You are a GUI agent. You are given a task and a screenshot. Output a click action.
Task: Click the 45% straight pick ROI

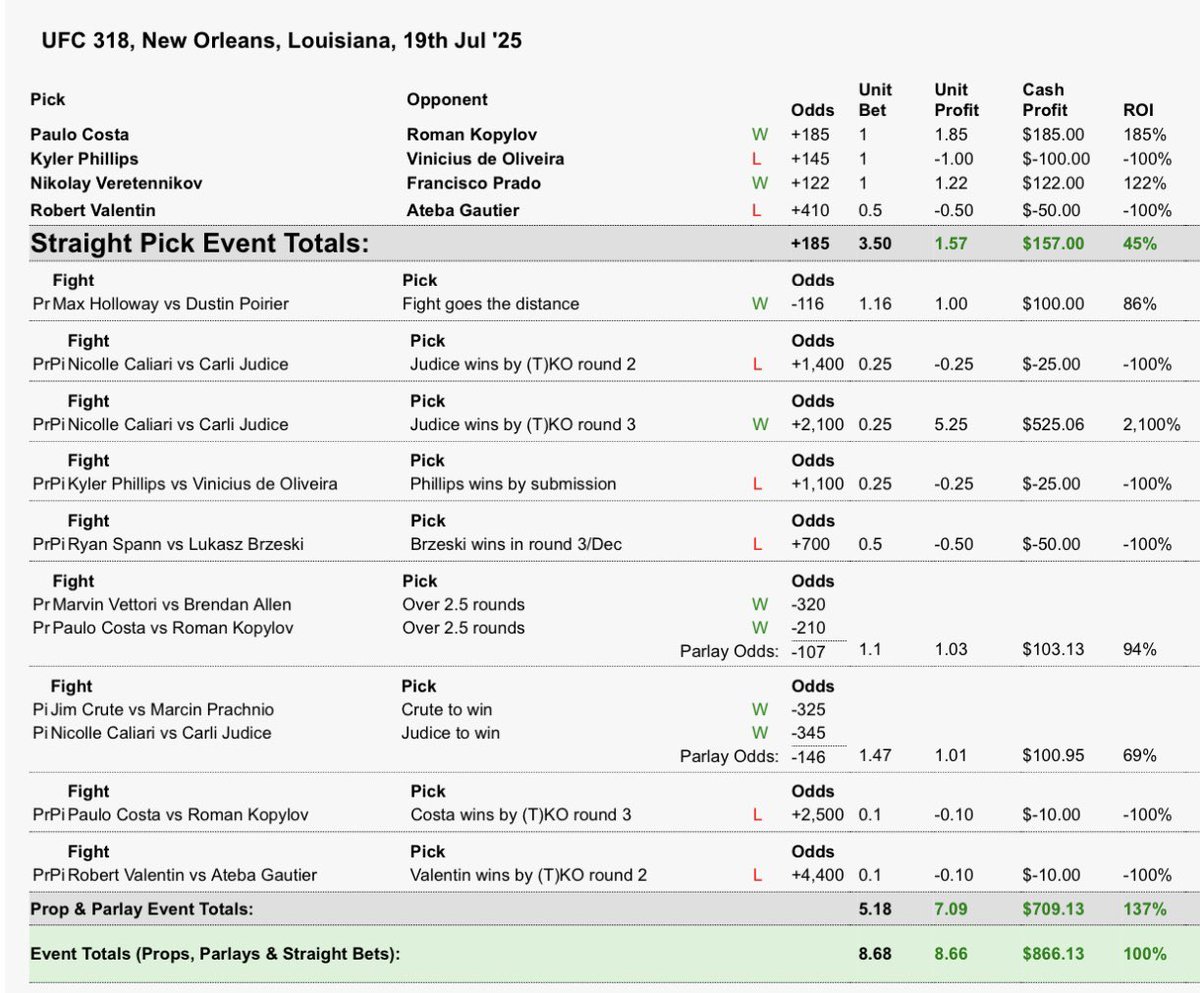(1140, 243)
